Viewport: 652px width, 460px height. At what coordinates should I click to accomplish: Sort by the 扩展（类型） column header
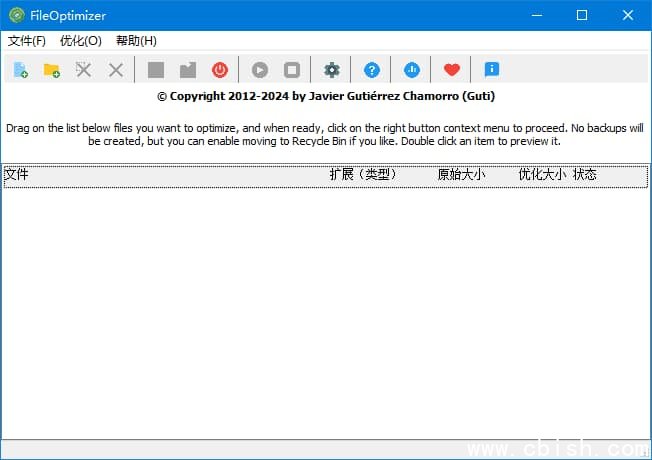point(362,174)
